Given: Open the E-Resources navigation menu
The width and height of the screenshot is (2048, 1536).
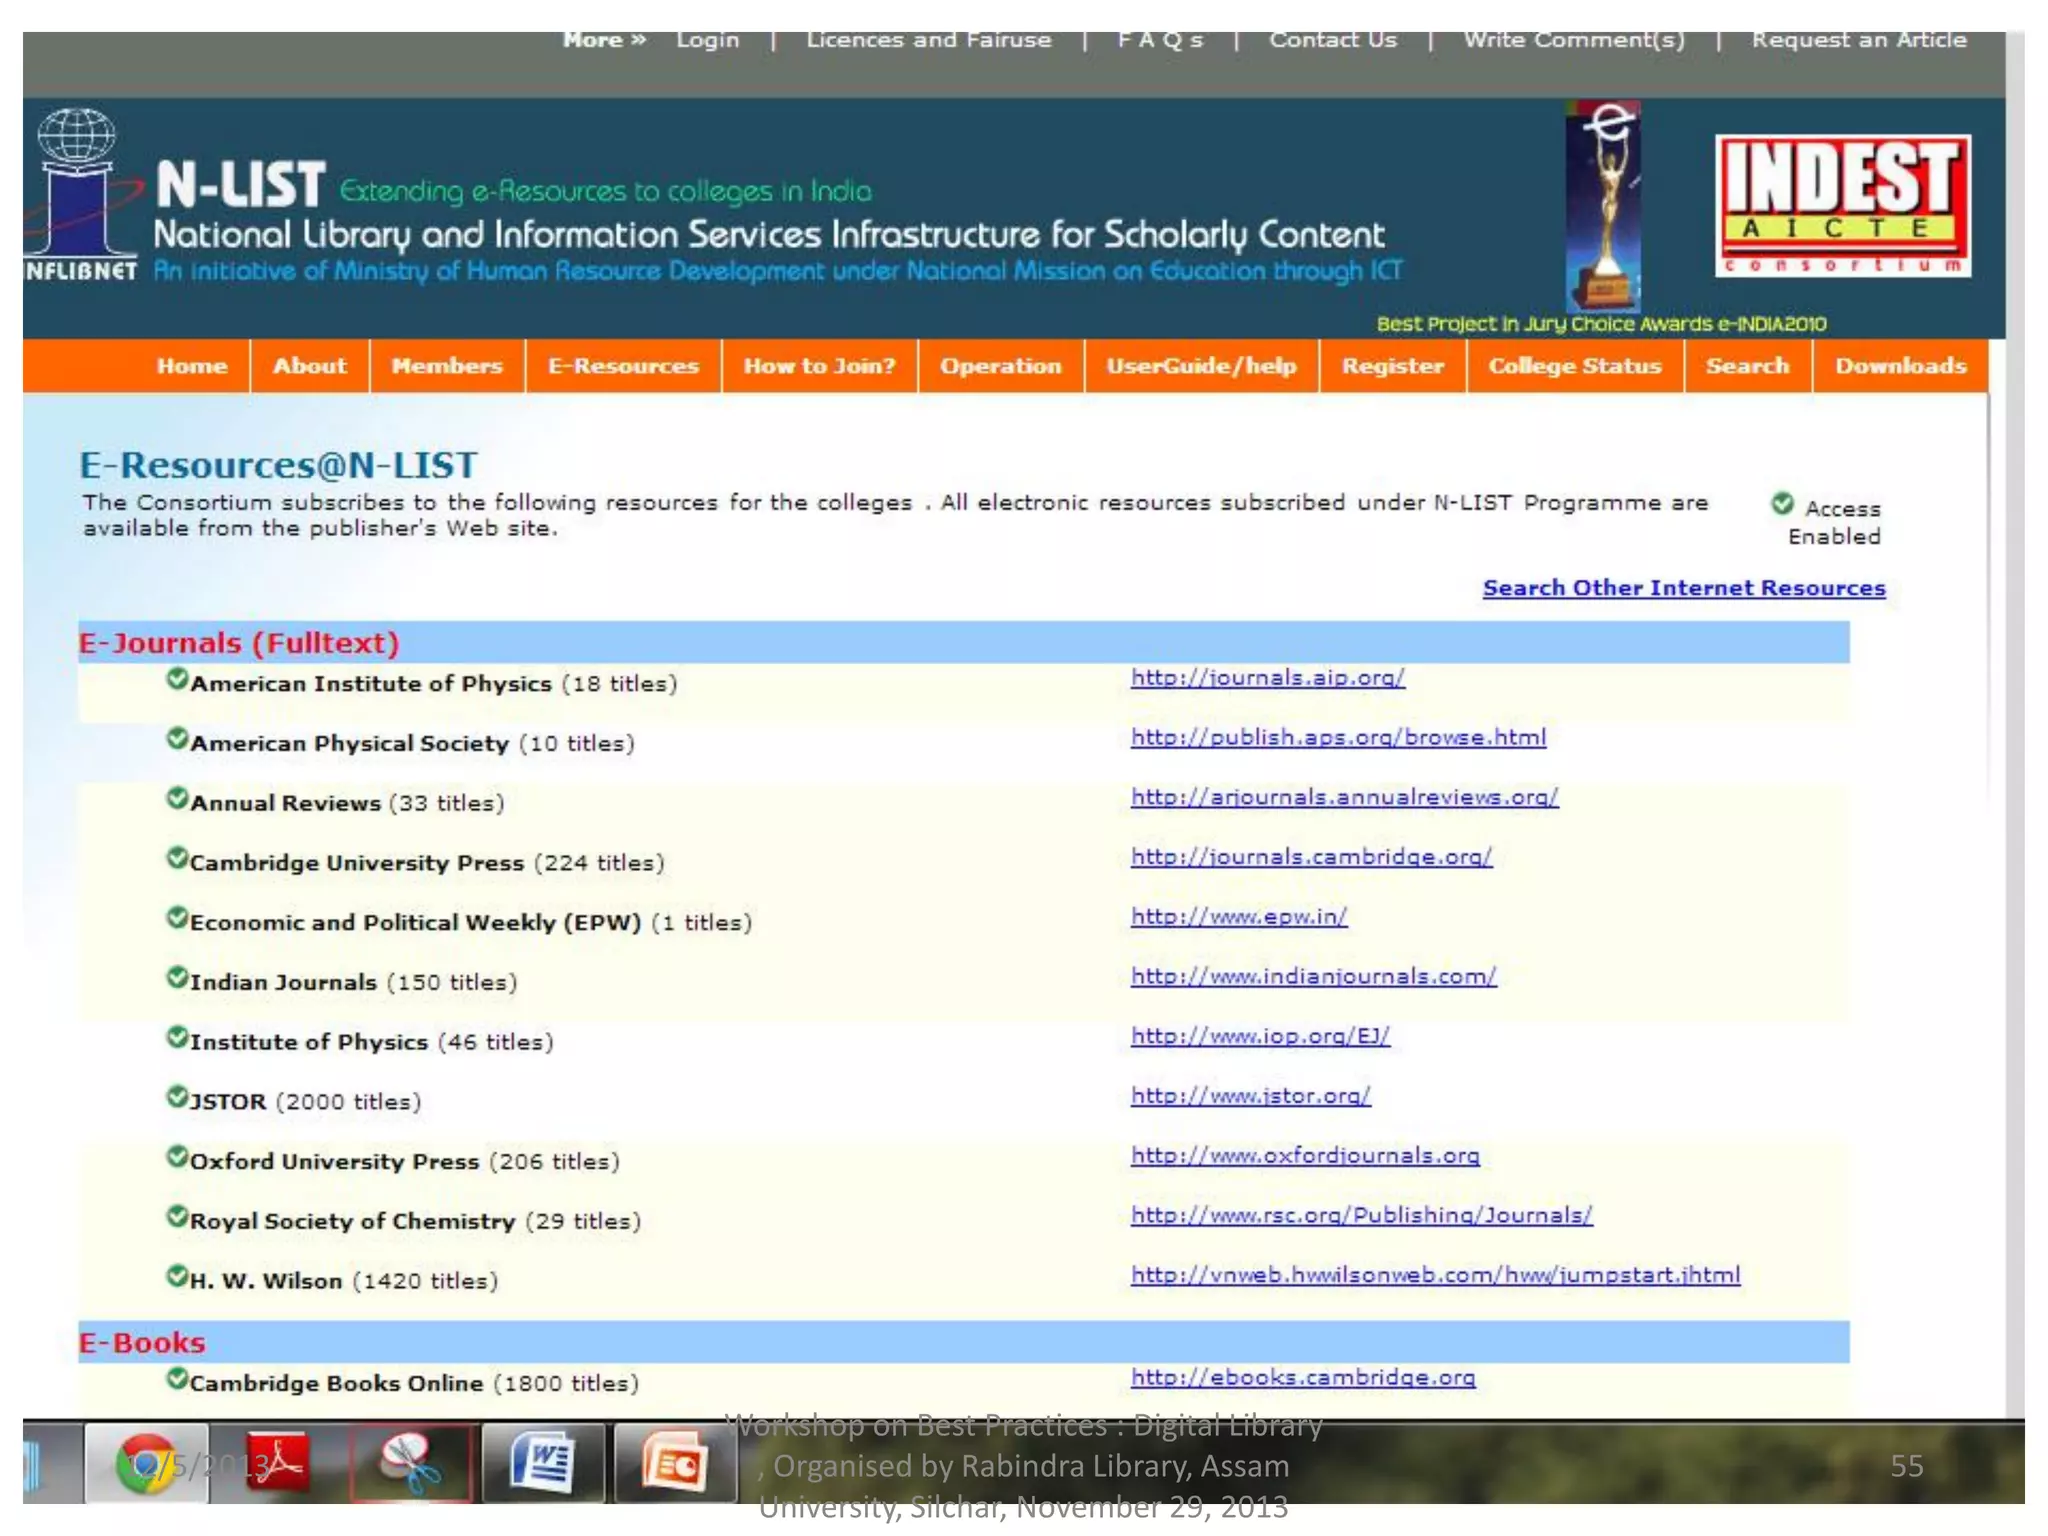Looking at the screenshot, I should [622, 366].
